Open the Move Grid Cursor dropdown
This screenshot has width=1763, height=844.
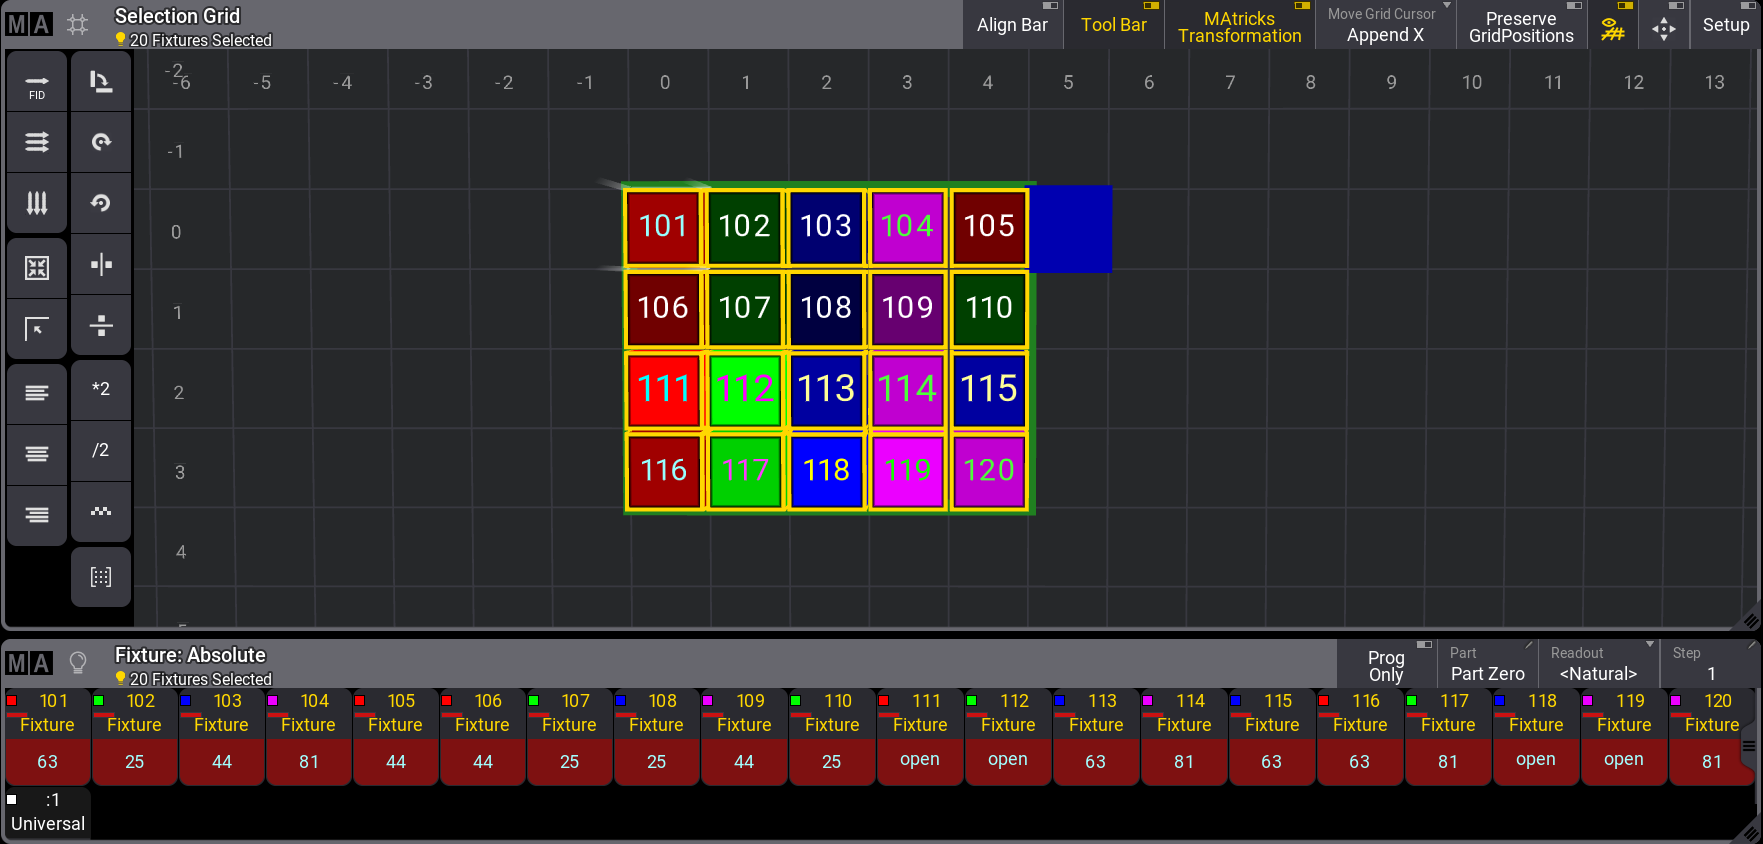1385,25
